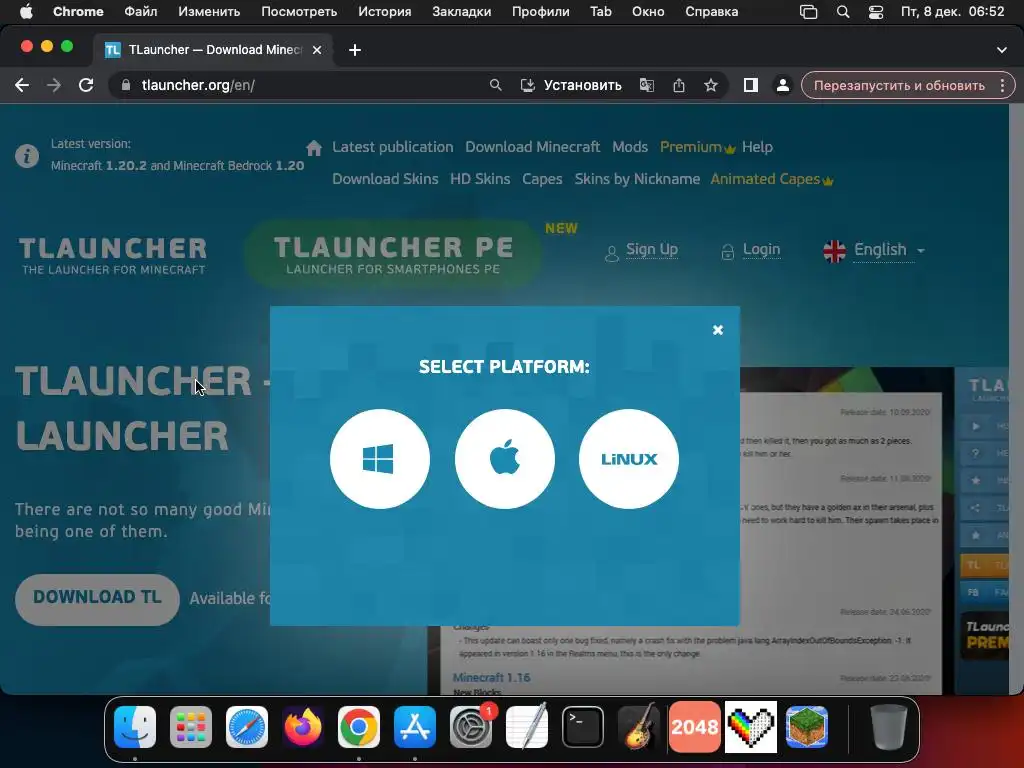1024x768 pixels.
Task: Select the TLauncher browser tab
Action: [214, 50]
